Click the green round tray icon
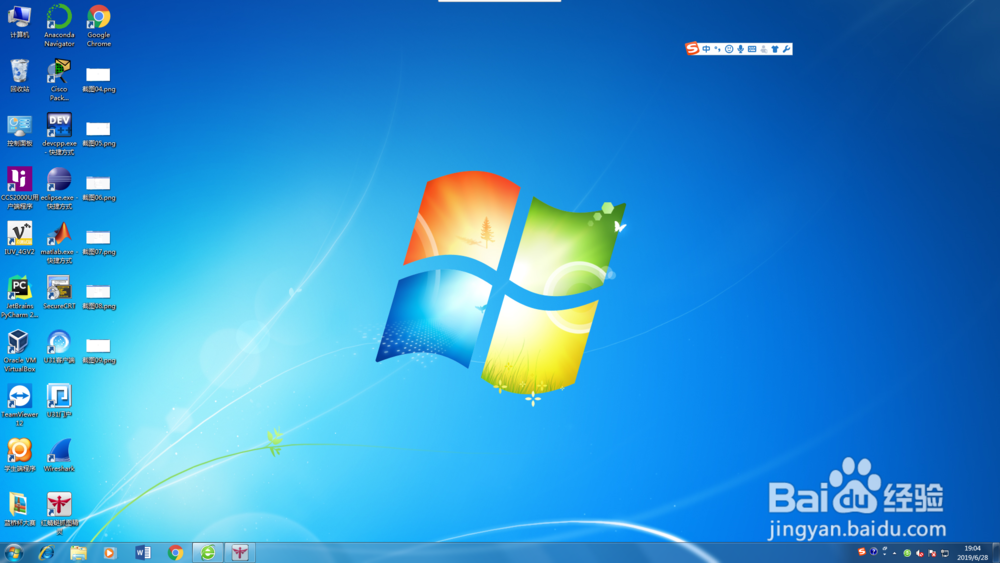The image size is (1000, 563). pos(907,553)
